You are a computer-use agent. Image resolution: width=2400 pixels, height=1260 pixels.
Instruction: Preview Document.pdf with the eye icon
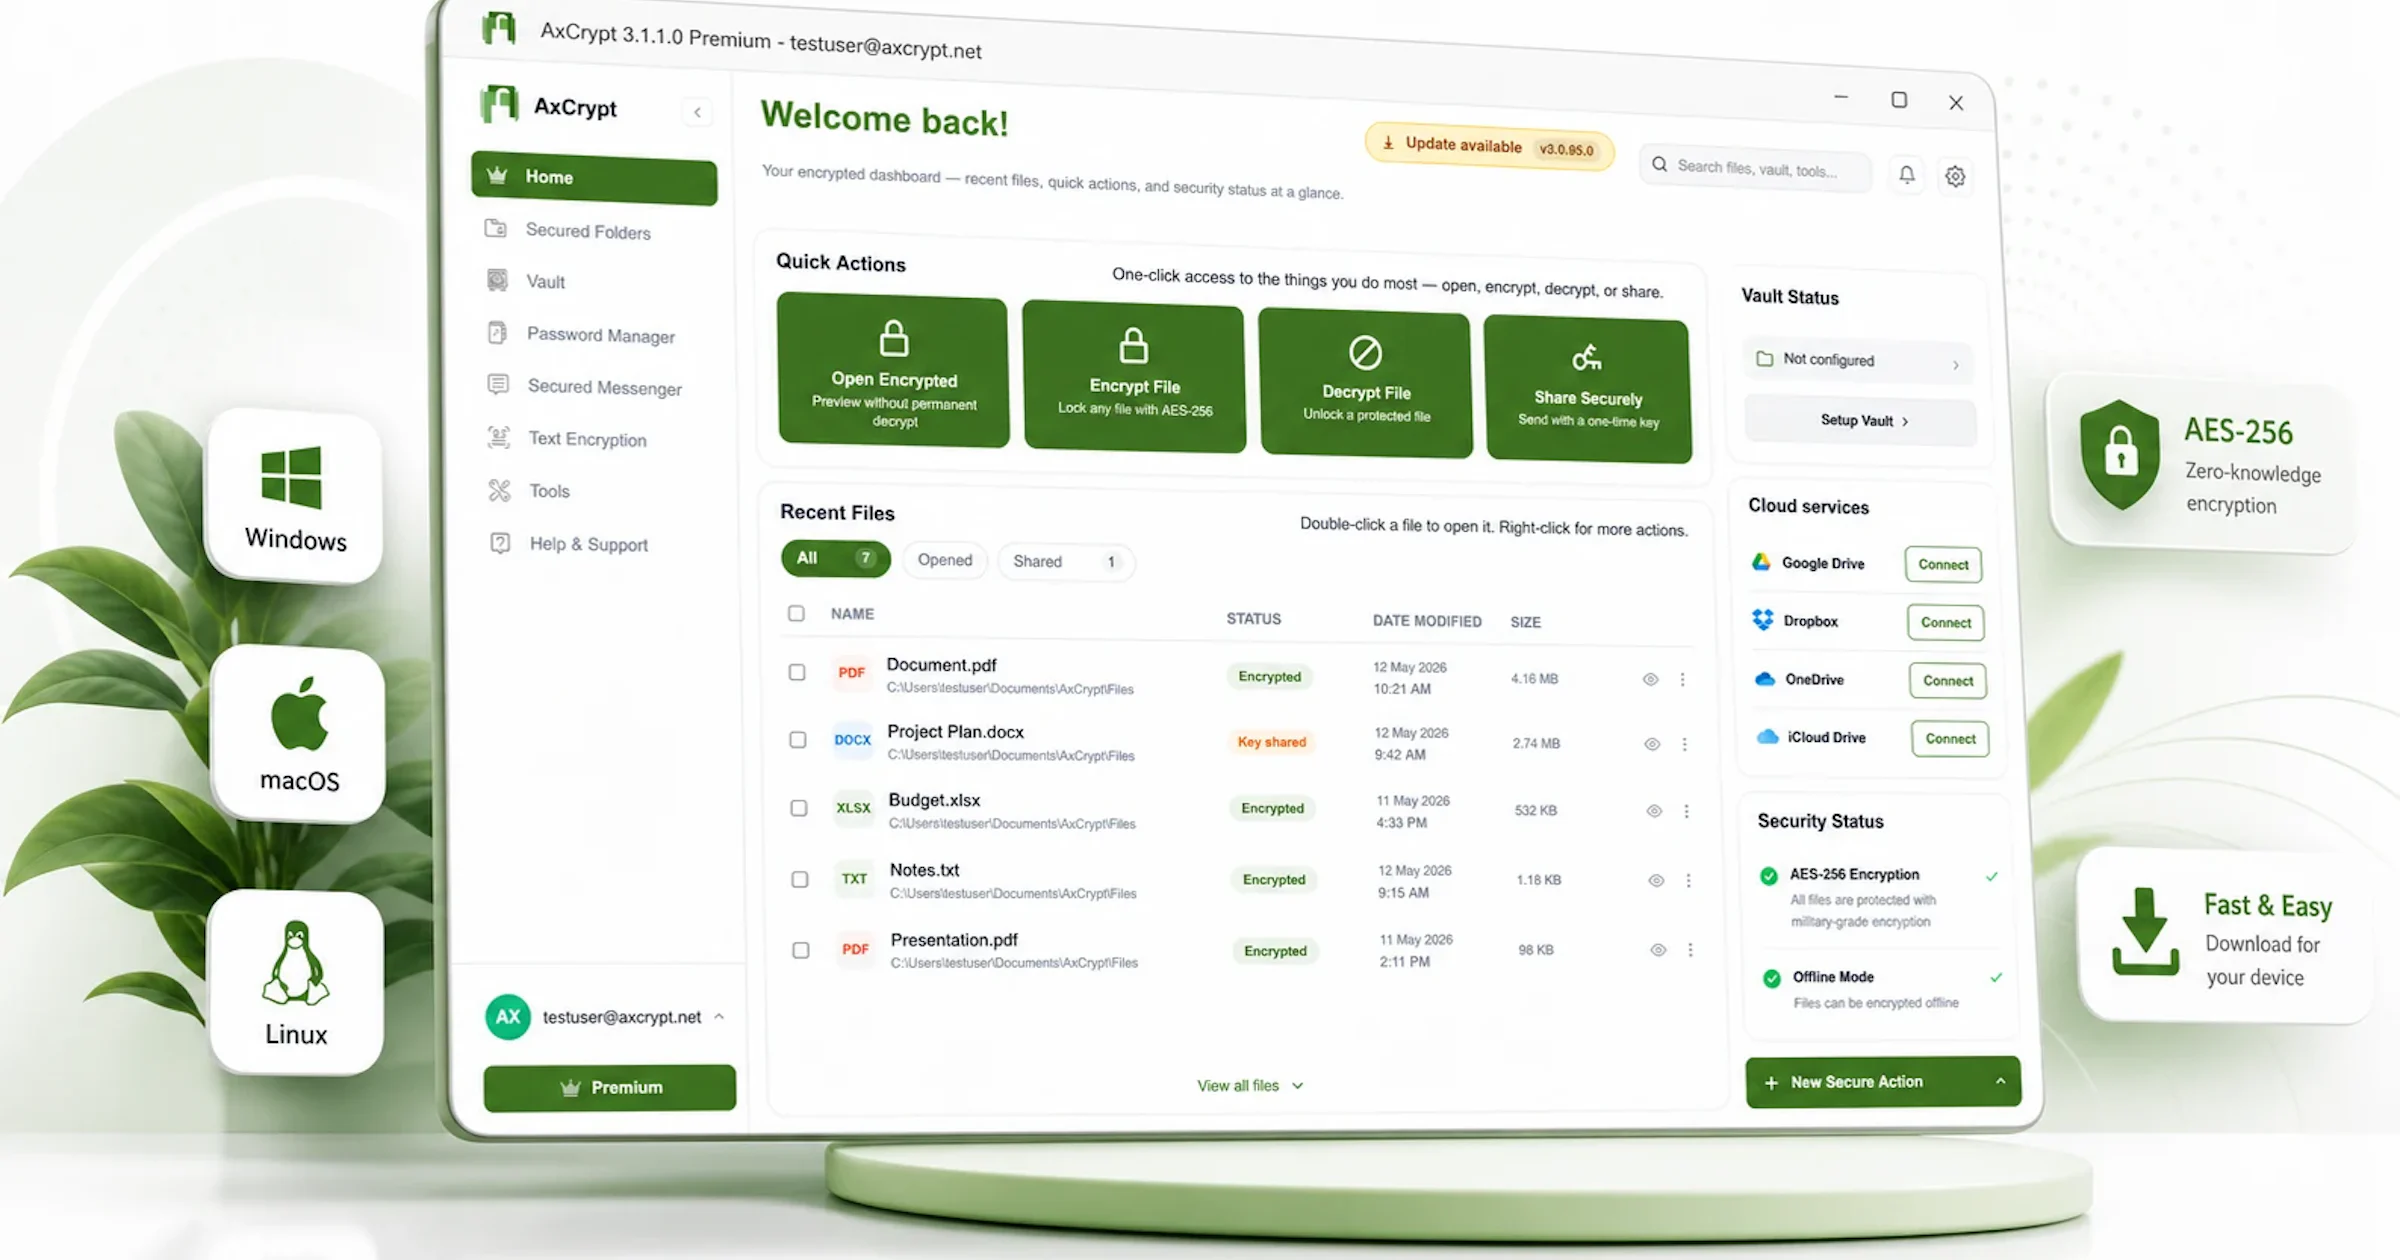[x=1651, y=679]
